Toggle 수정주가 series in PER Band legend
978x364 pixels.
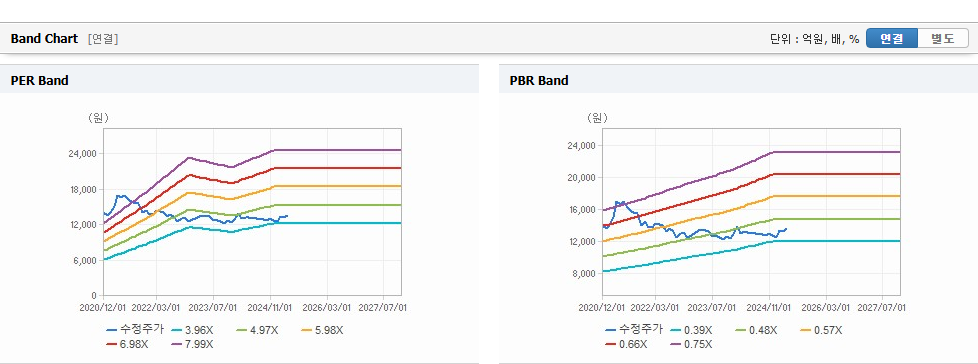[135, 330]
